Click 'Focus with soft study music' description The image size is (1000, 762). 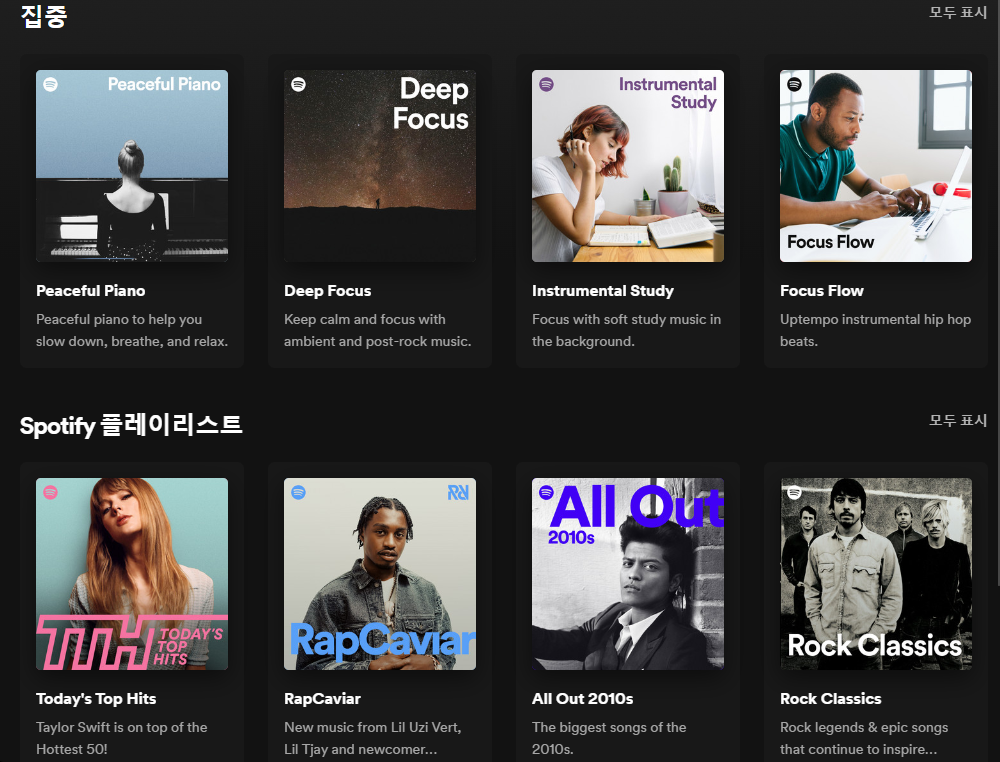click(x=627, y=330)
